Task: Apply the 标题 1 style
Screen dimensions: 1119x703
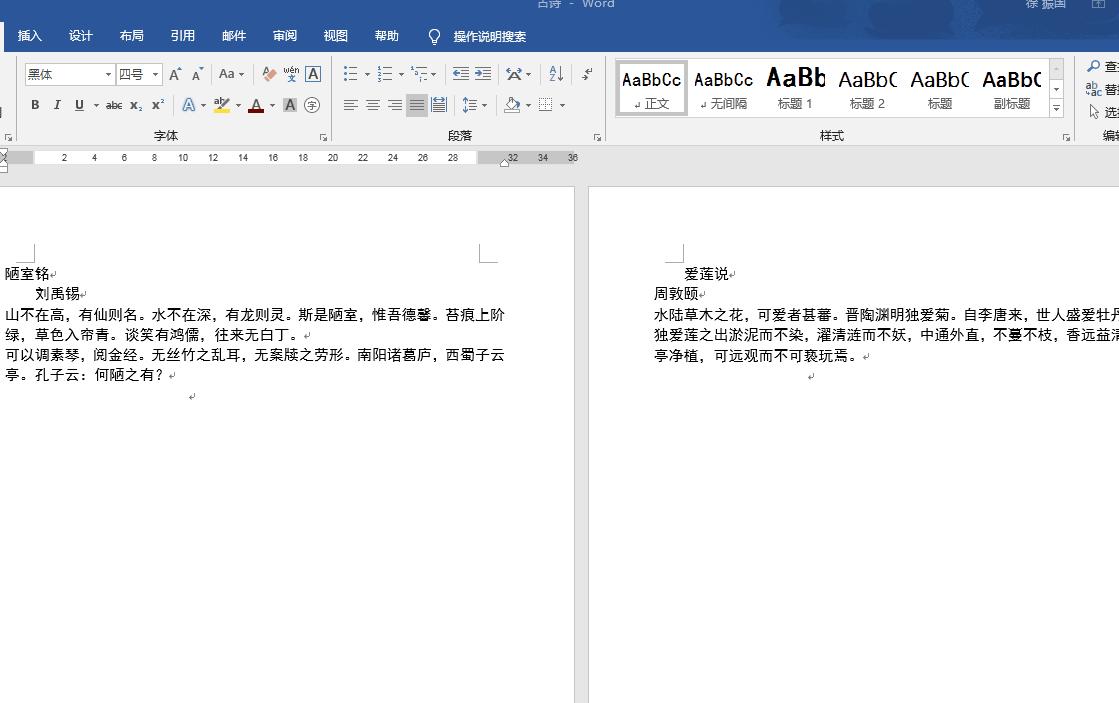Action: click(795, 88)
